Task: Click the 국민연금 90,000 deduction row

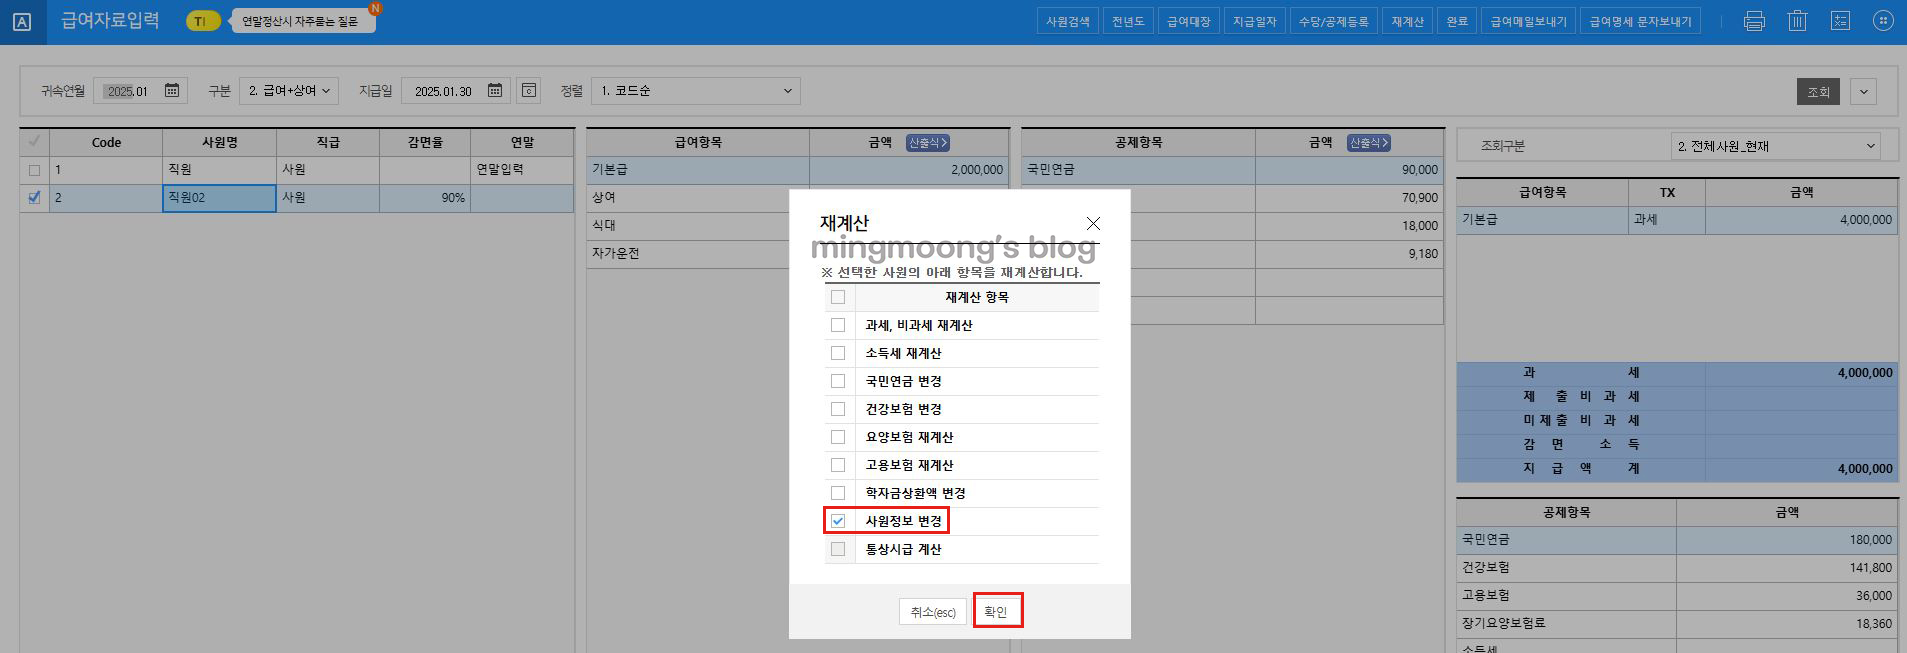Action: click(1232, 170)
